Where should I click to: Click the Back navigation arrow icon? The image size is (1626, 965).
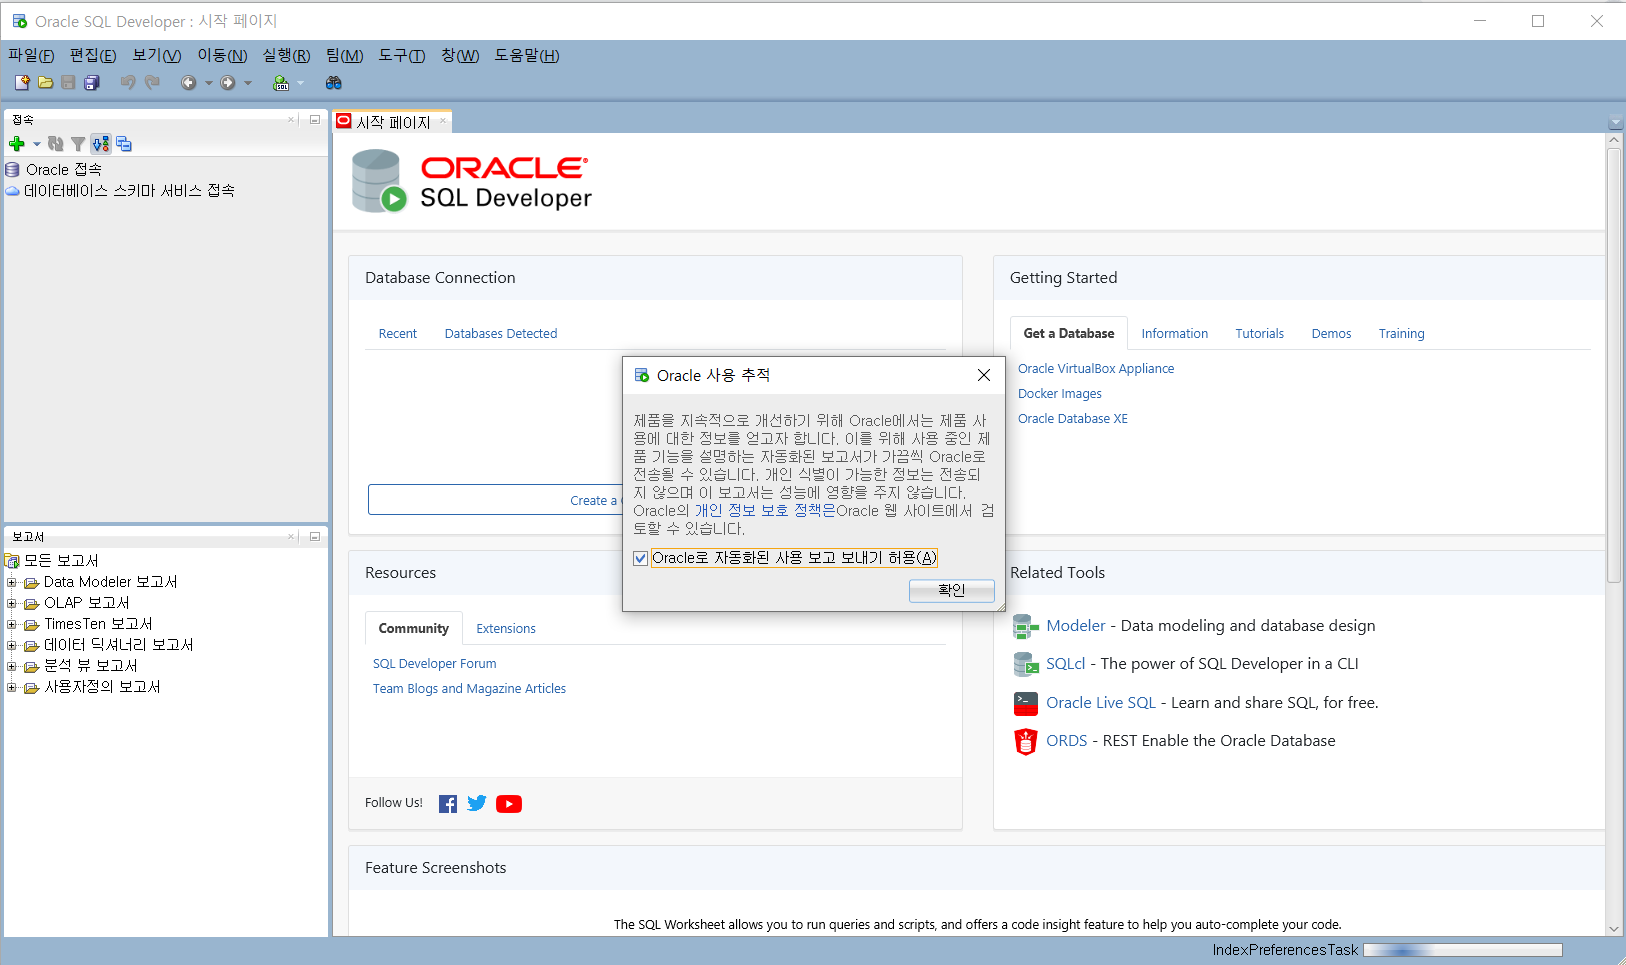click(x=188, y=83)
